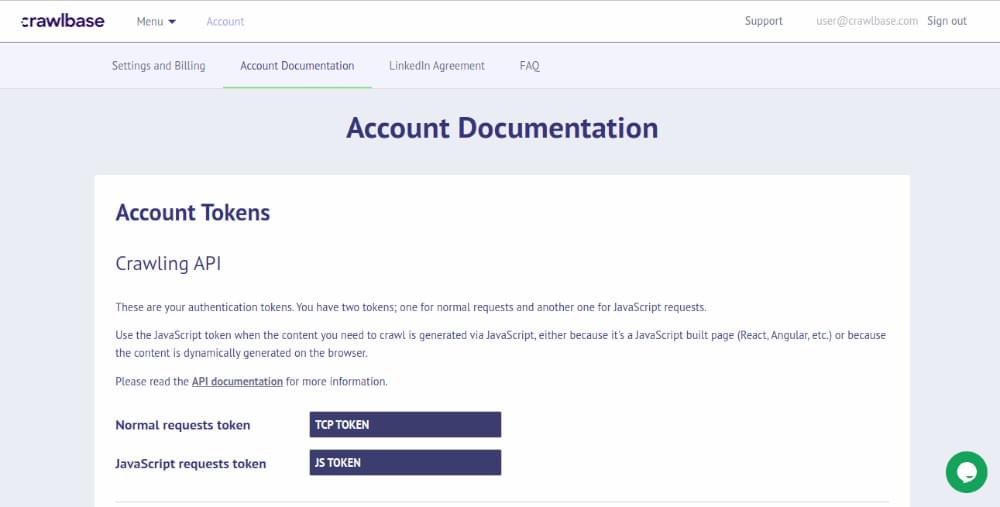Click the JavaScript requests token label
1000x507 pixels.
pos(191,464)
